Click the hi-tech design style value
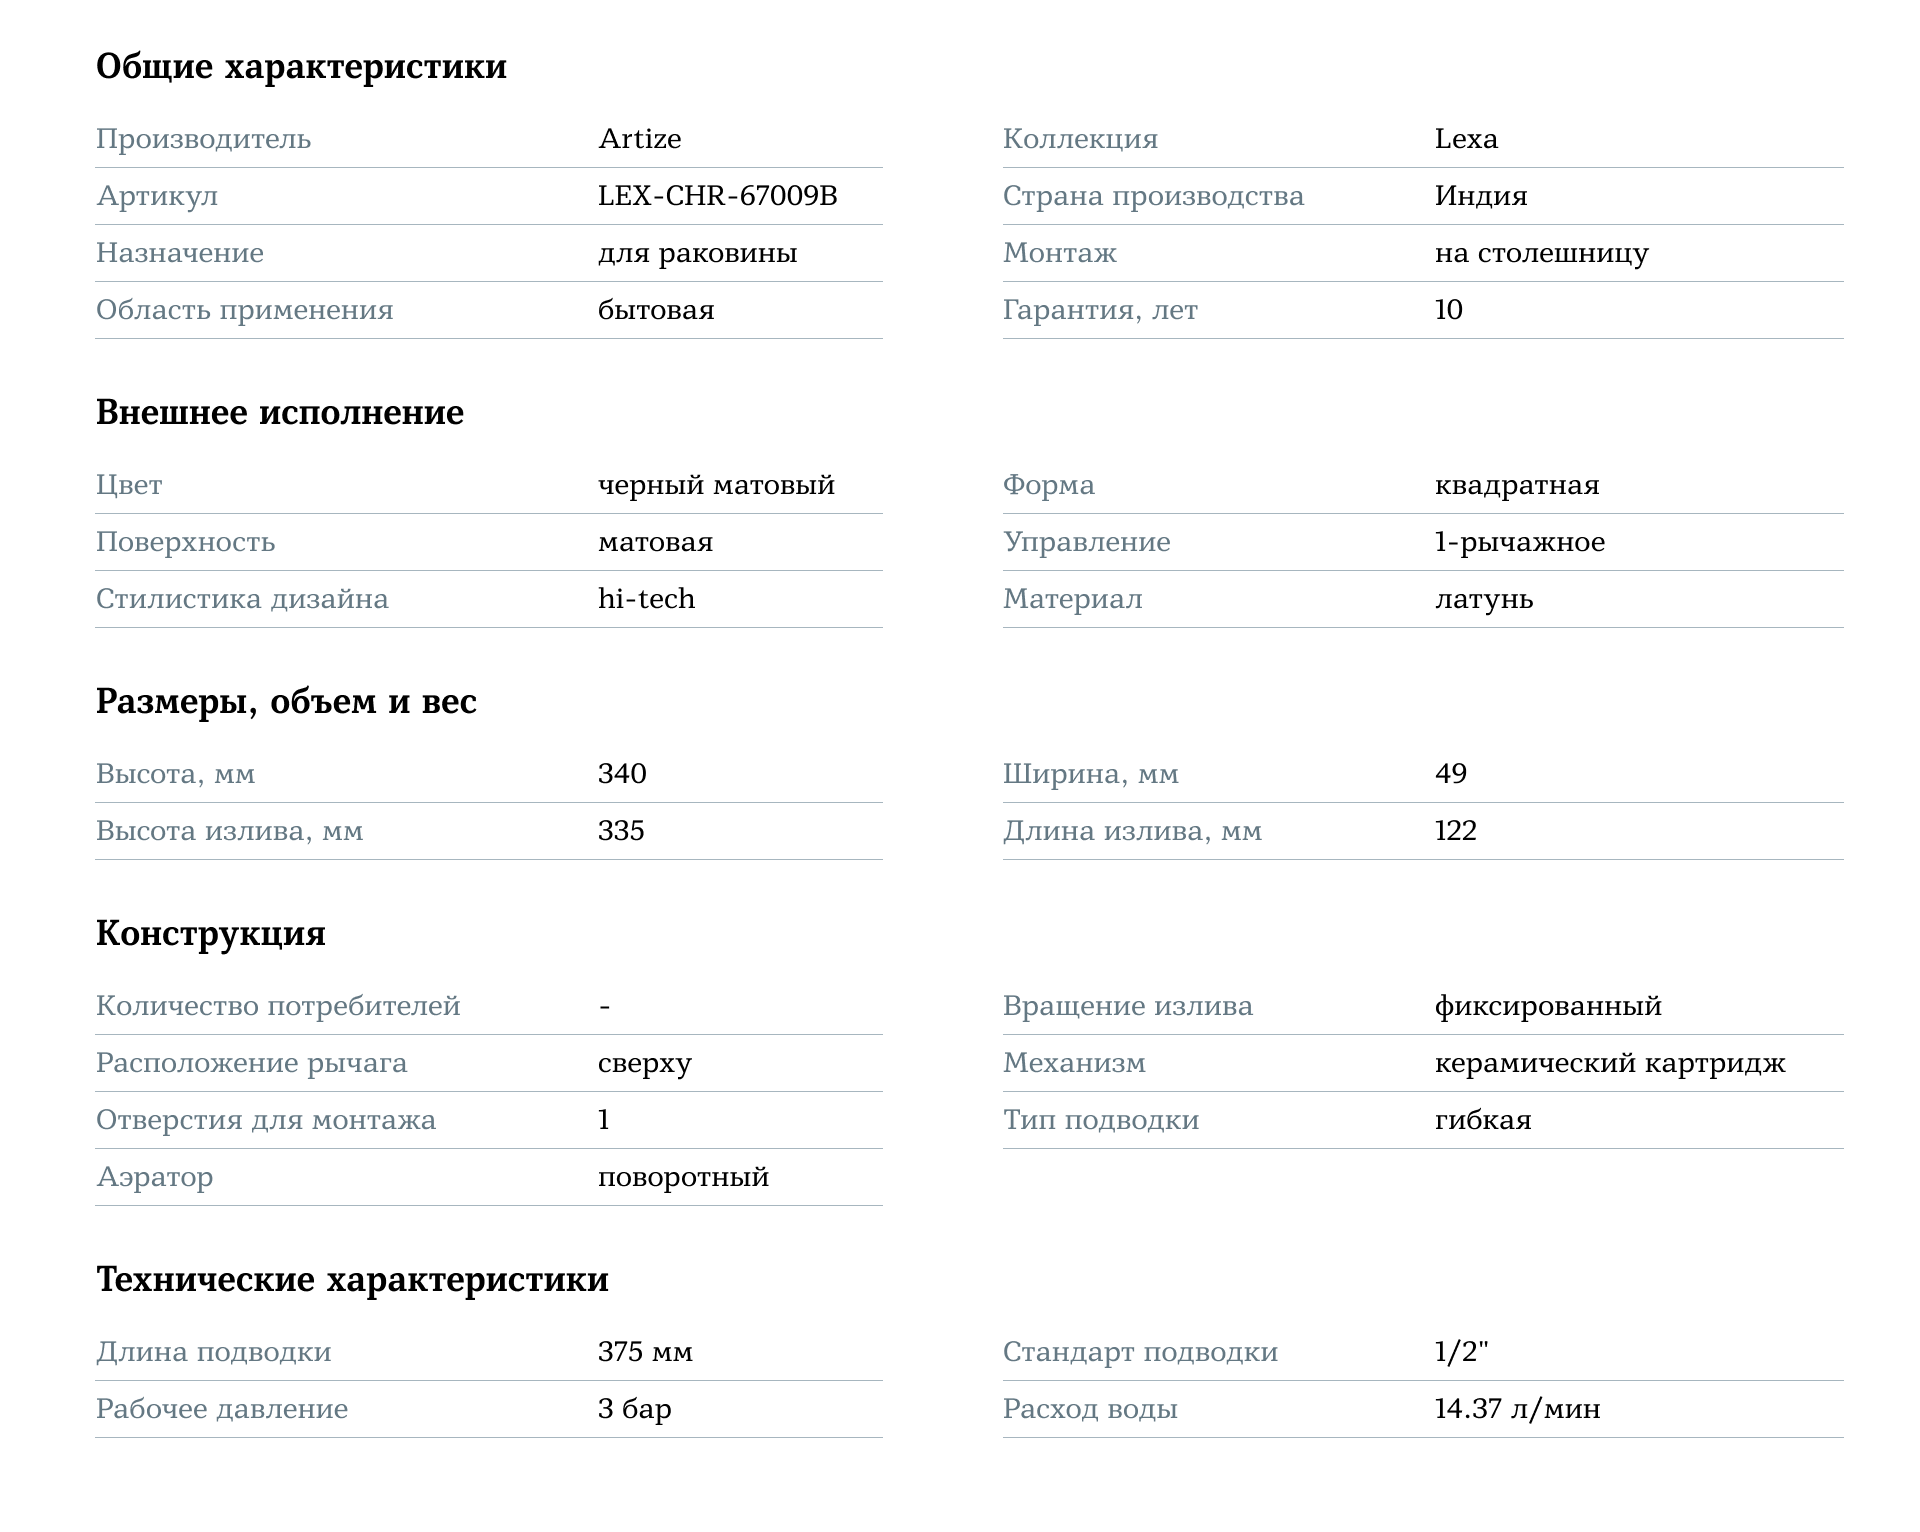This screenshot has height=1532, width=1920. (x=646, y=599)
